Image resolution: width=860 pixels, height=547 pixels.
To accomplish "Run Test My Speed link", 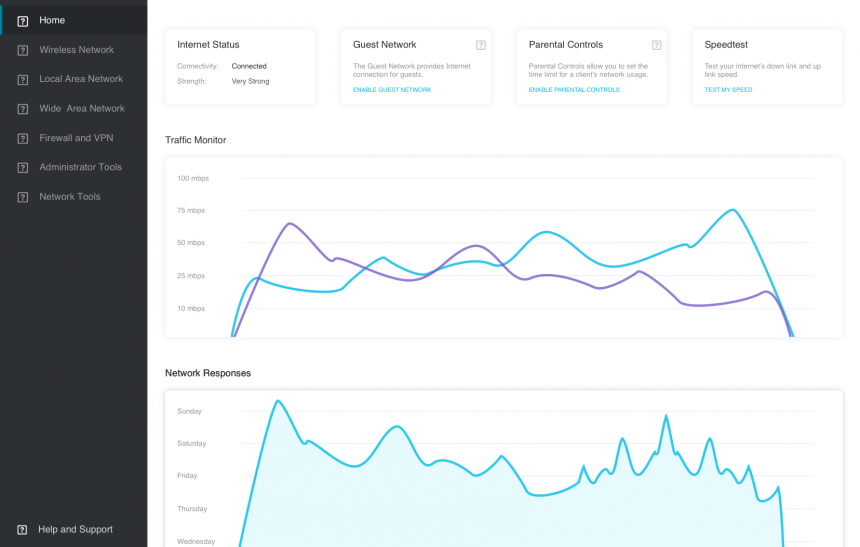I will [728, 90].
